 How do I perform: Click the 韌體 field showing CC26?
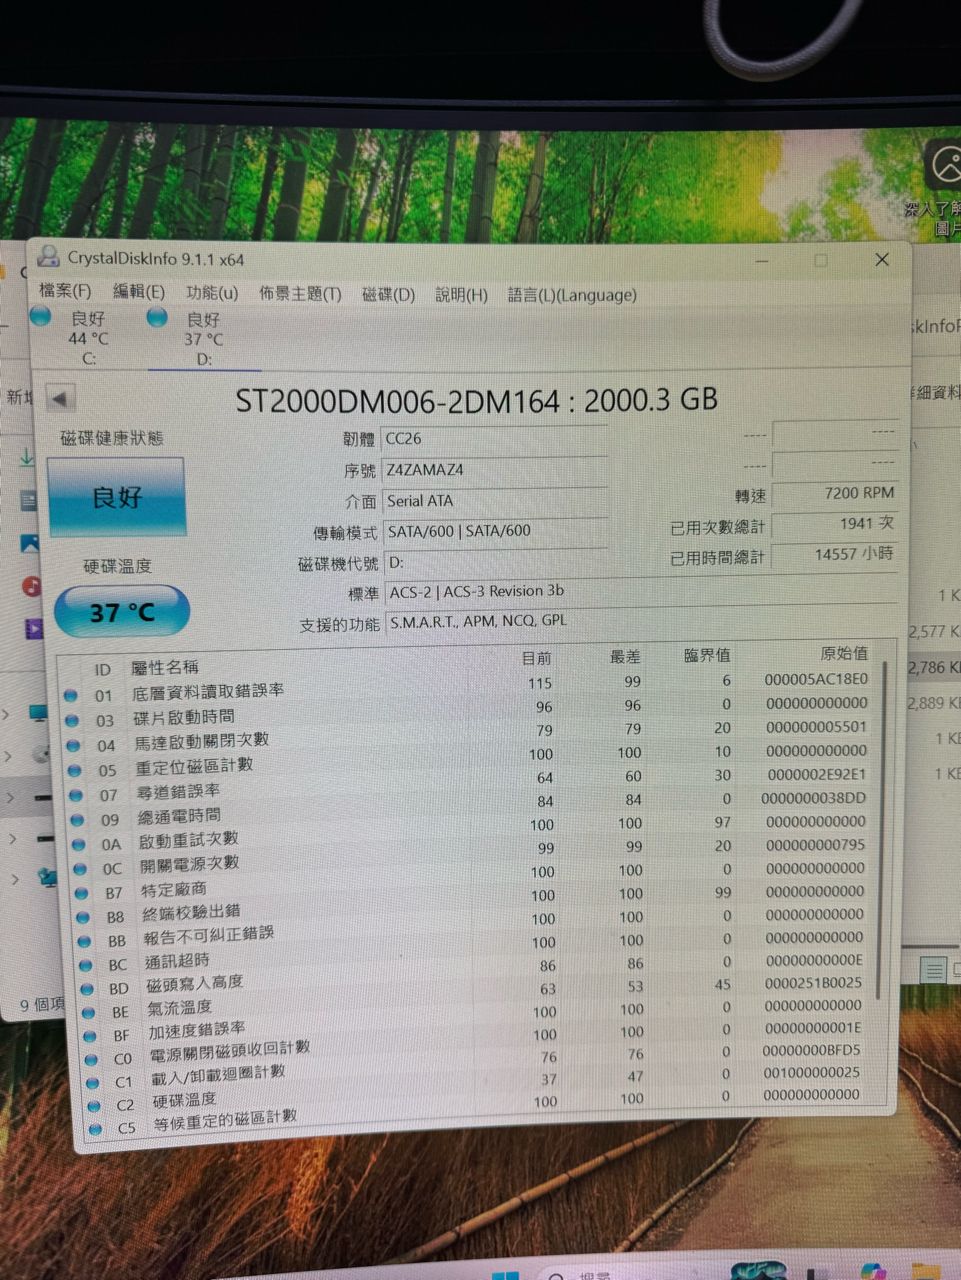pyautogui.click(x=496, y=438)
